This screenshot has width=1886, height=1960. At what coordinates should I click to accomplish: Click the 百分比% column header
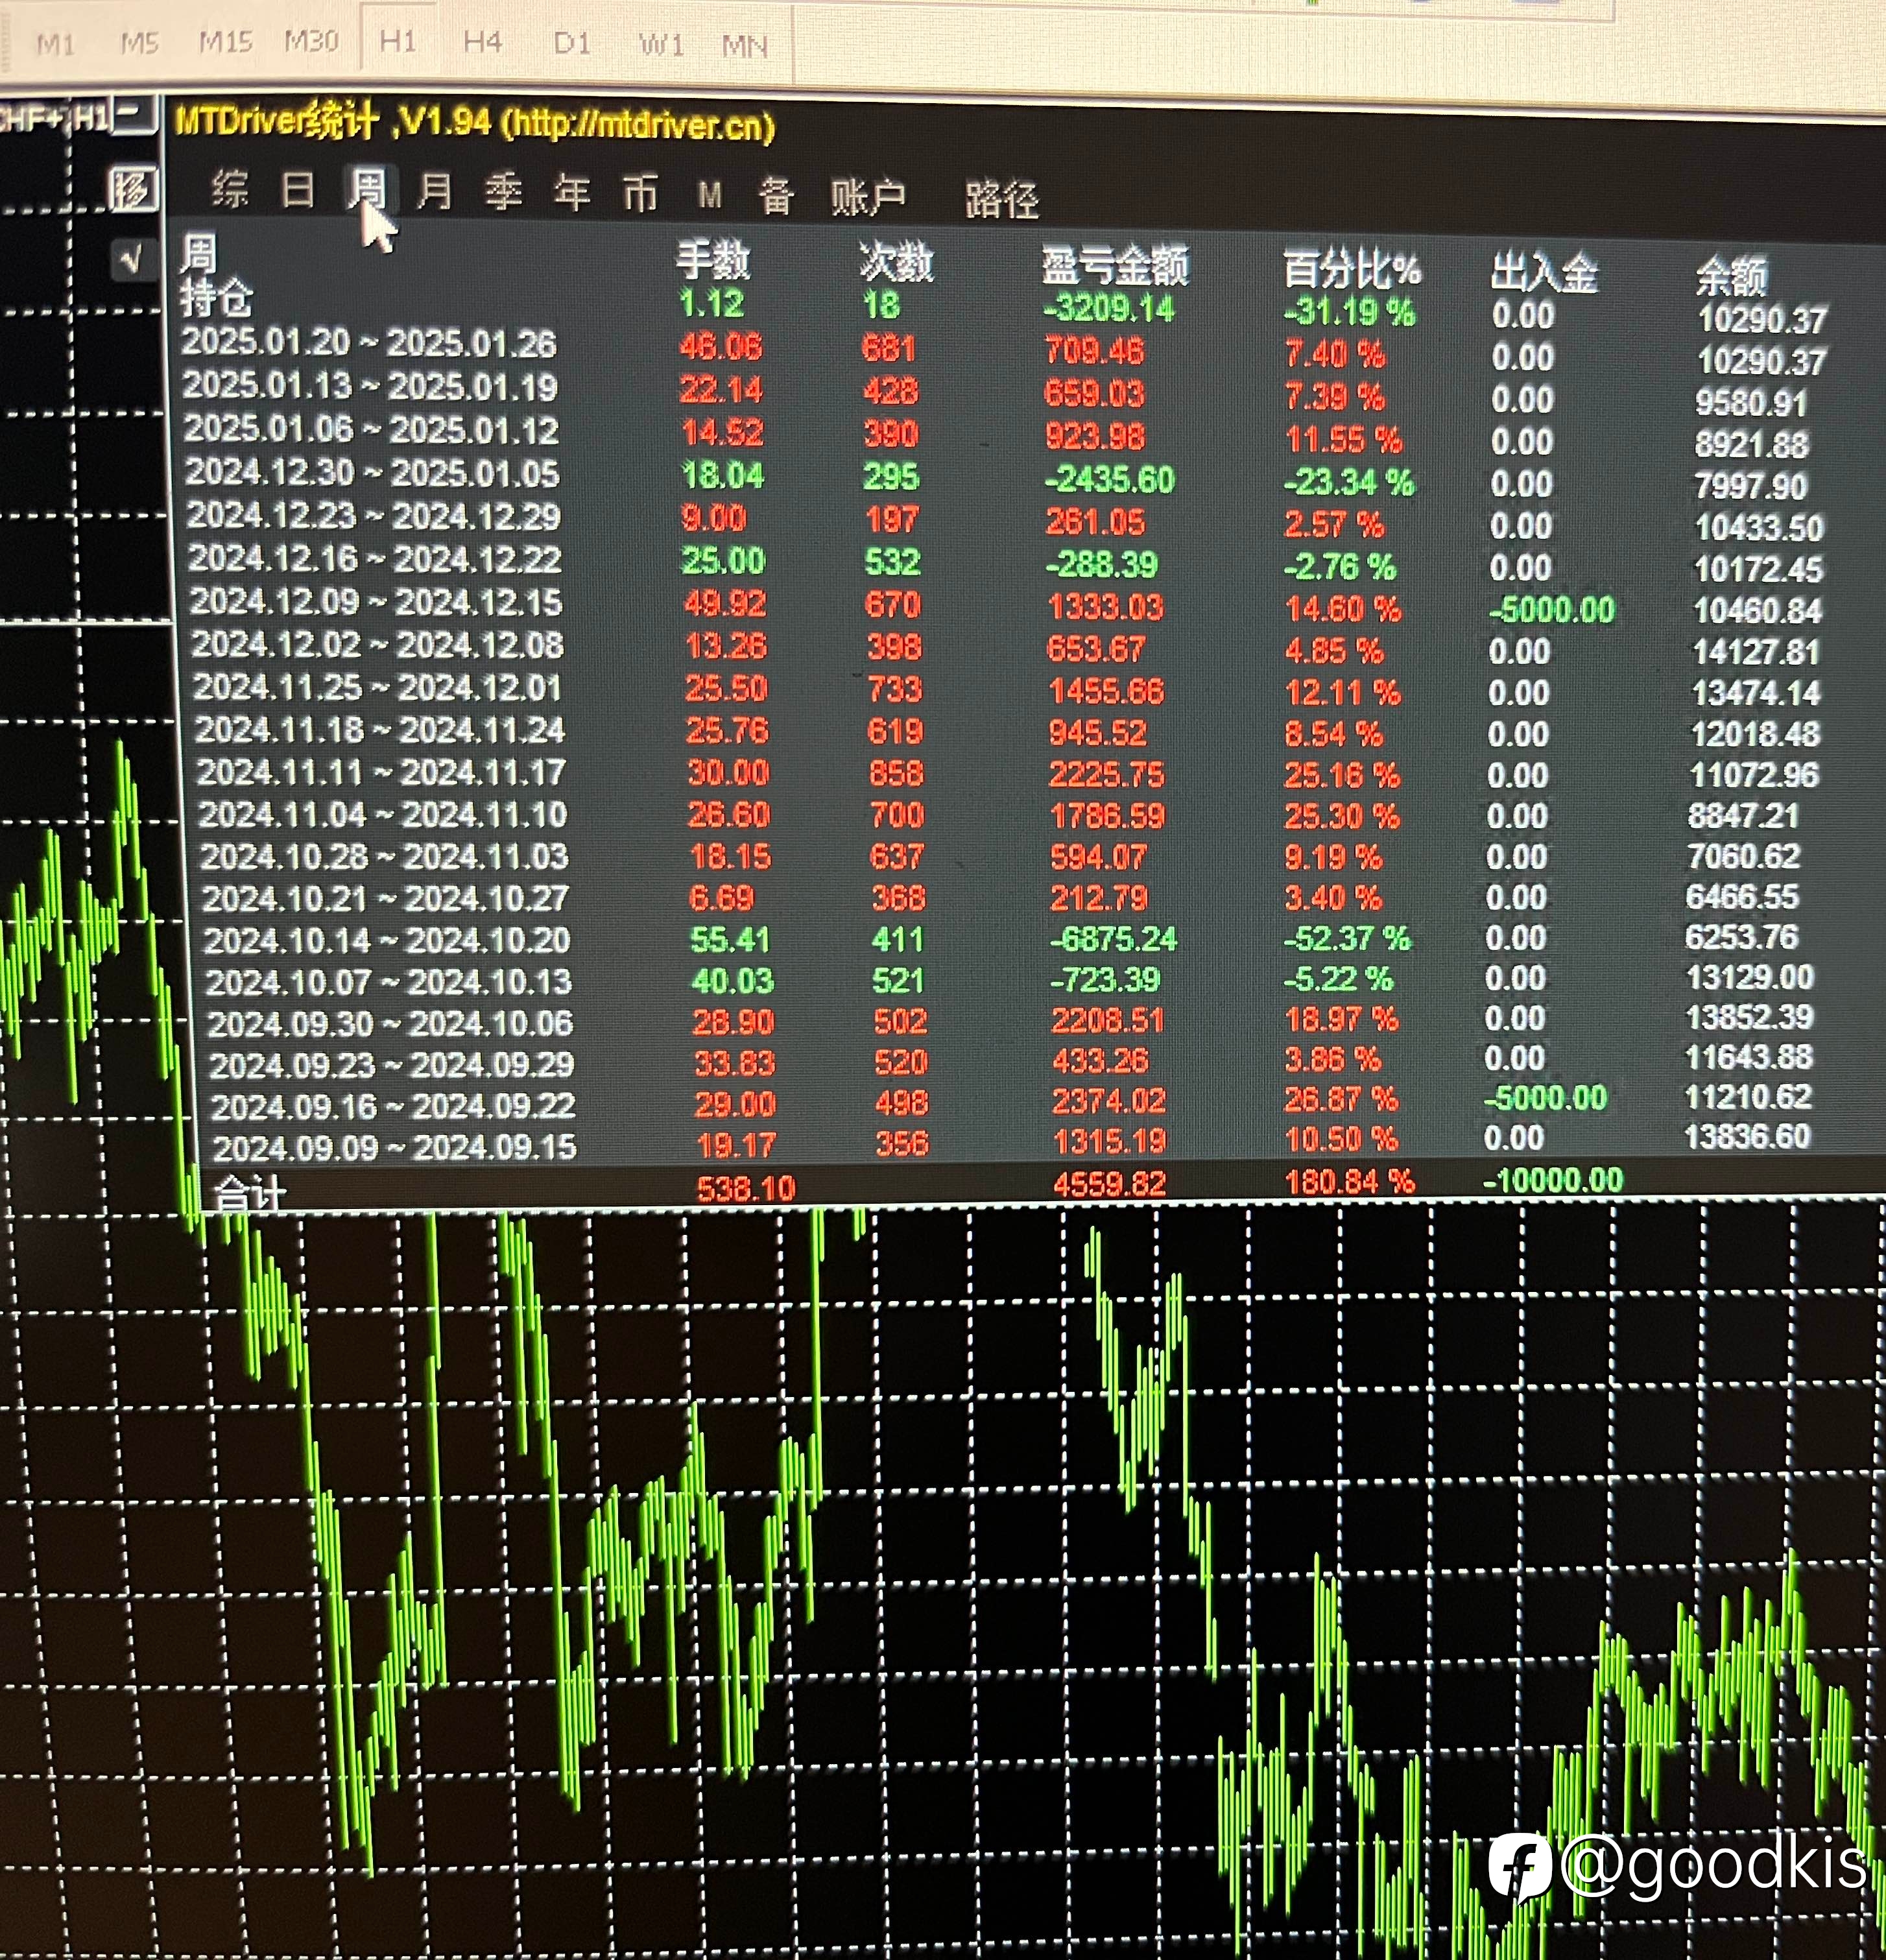1351,270
